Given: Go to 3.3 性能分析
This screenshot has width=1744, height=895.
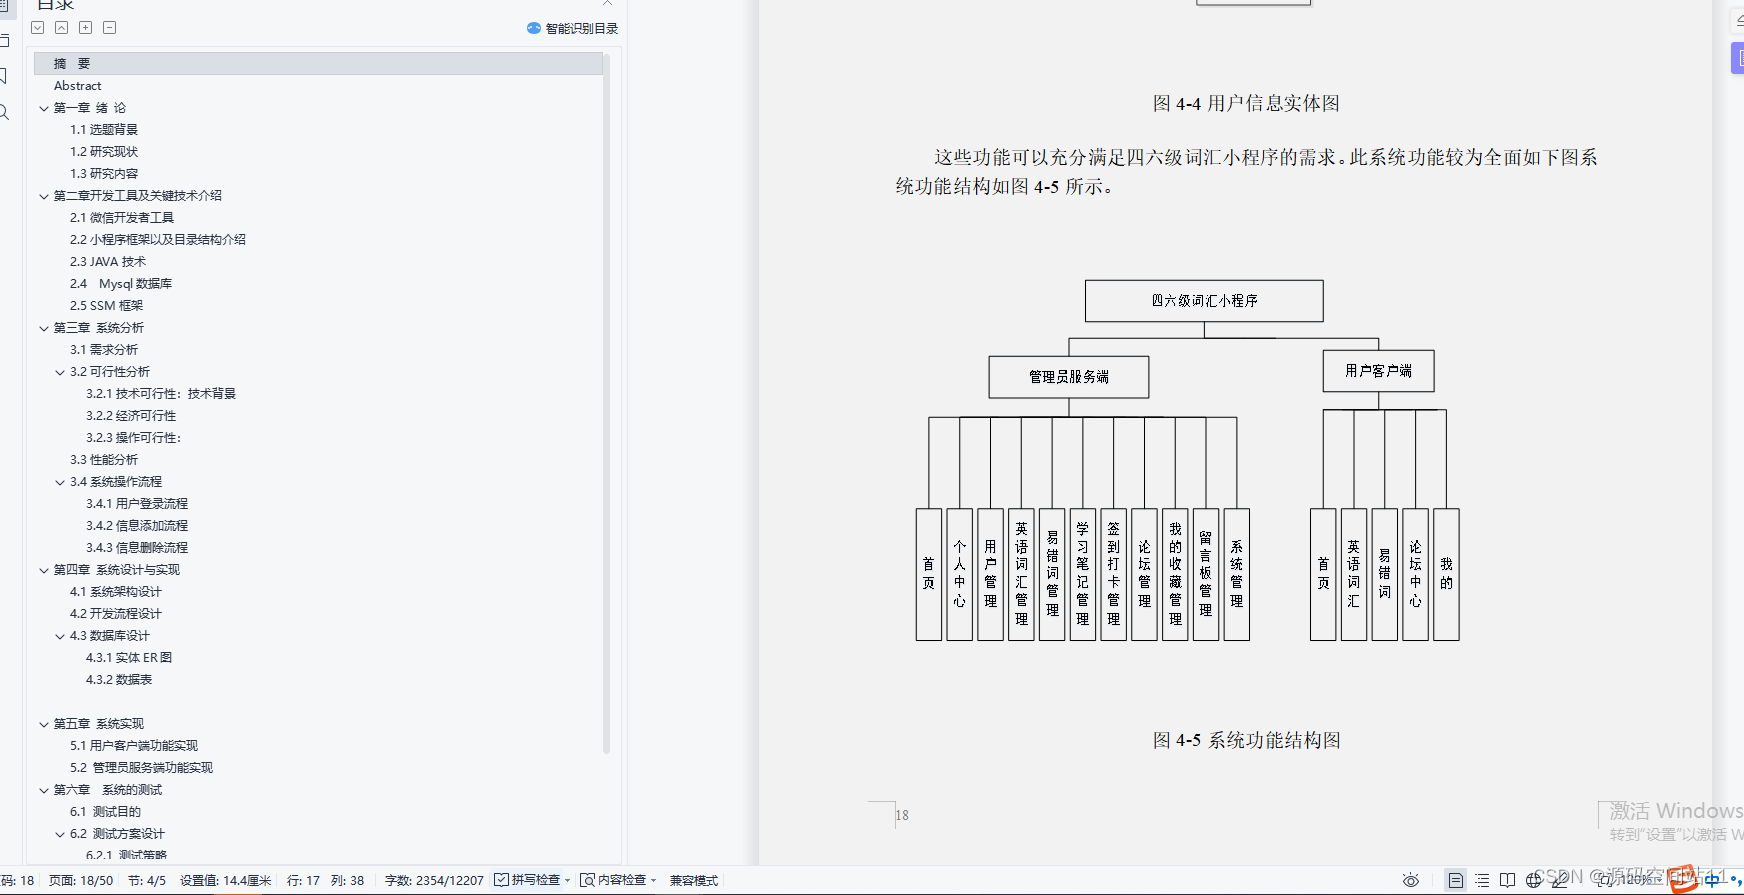Looking at the screenshot, I should point(104,460).
